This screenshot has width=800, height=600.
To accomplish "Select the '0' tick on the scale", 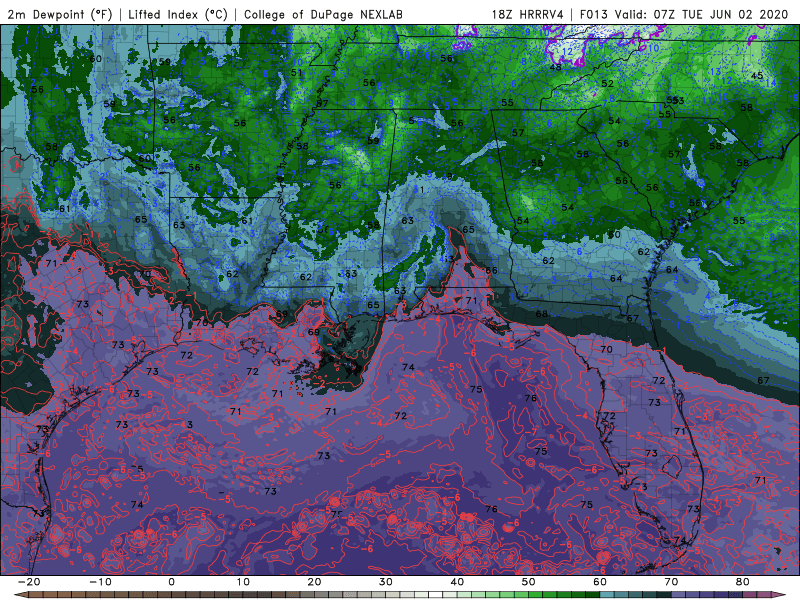I will click(171, 582).
